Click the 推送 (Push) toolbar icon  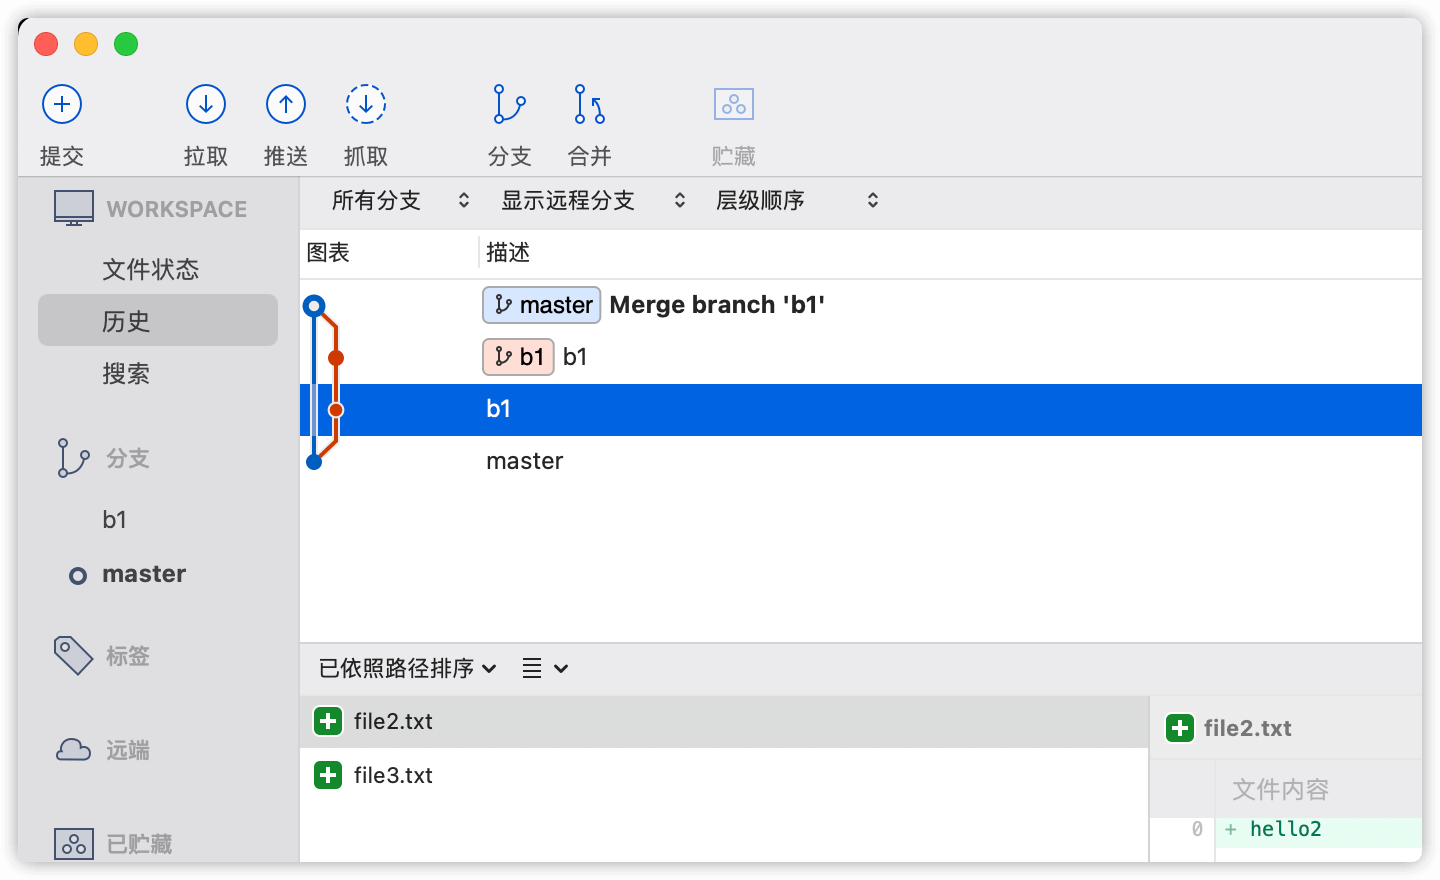(x=286, y=104)
